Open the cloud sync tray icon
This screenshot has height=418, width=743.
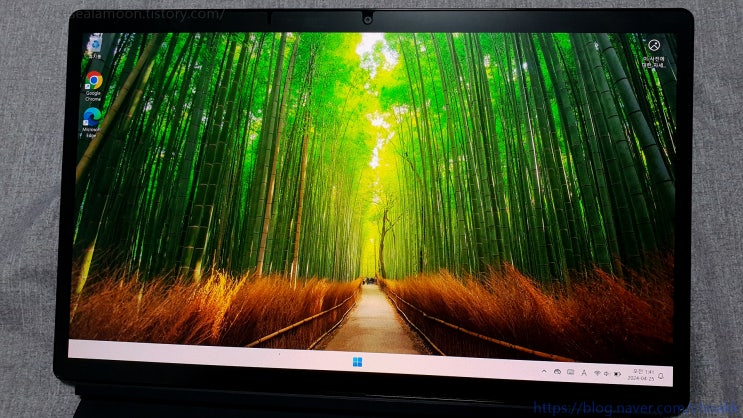[557, 373]
